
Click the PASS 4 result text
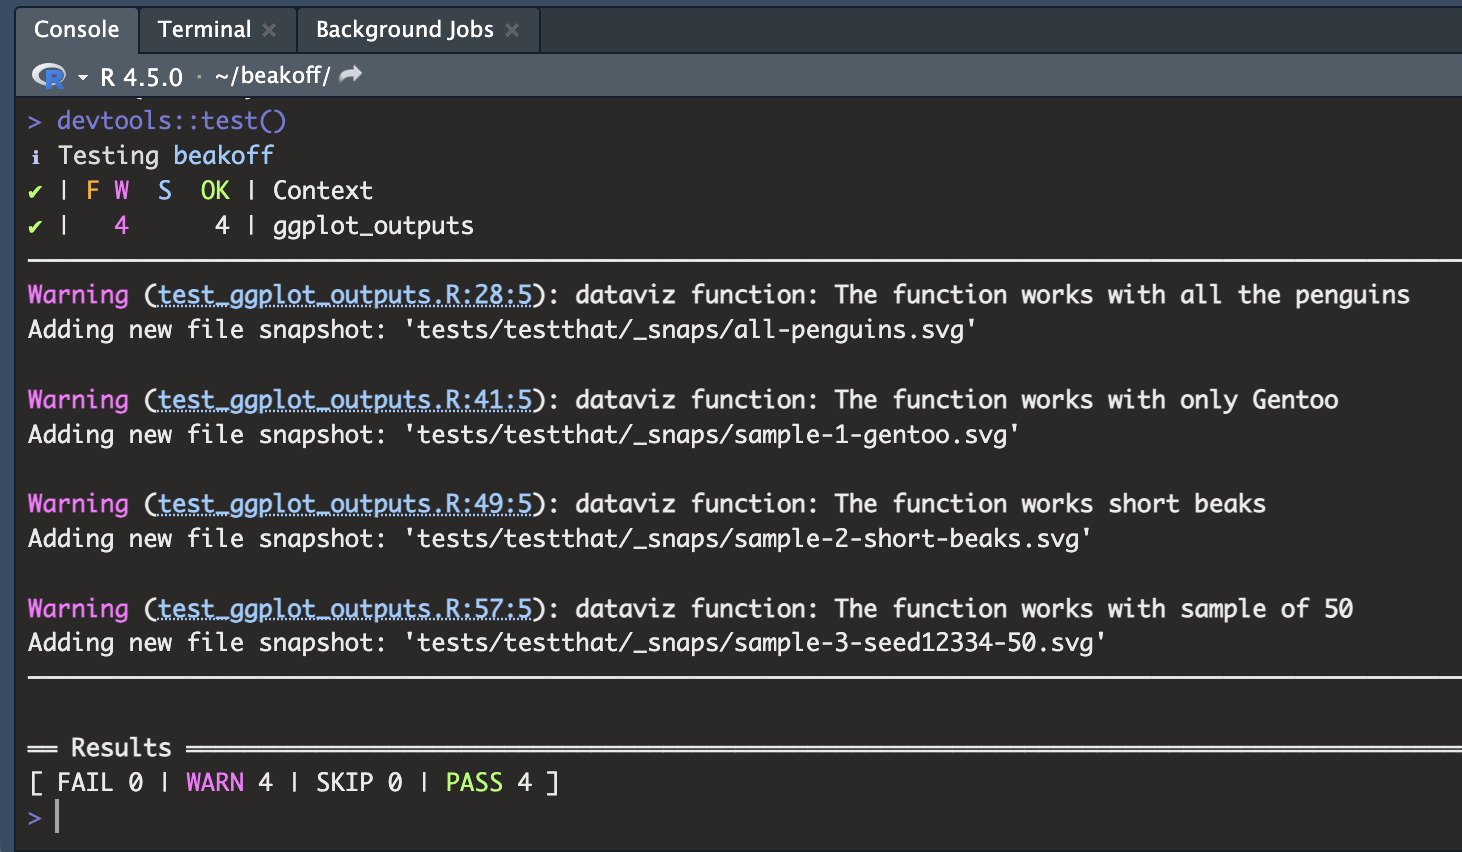(488, 783)
